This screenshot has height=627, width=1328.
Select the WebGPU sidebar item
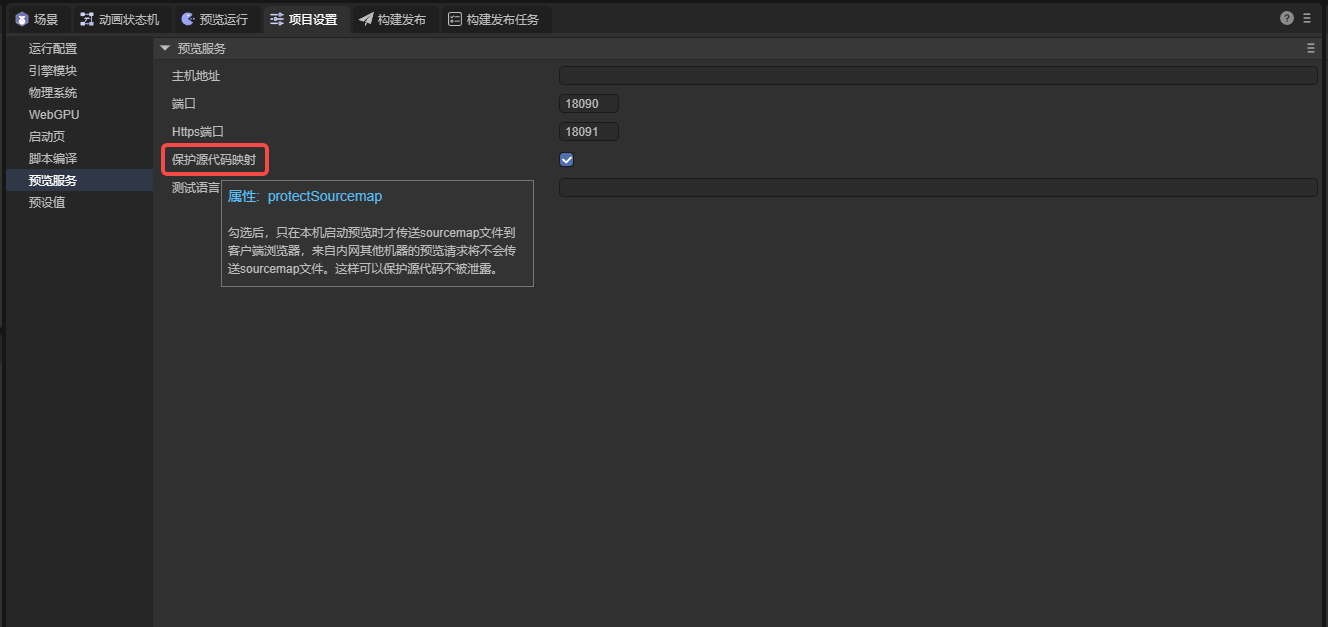click(54, 115)
